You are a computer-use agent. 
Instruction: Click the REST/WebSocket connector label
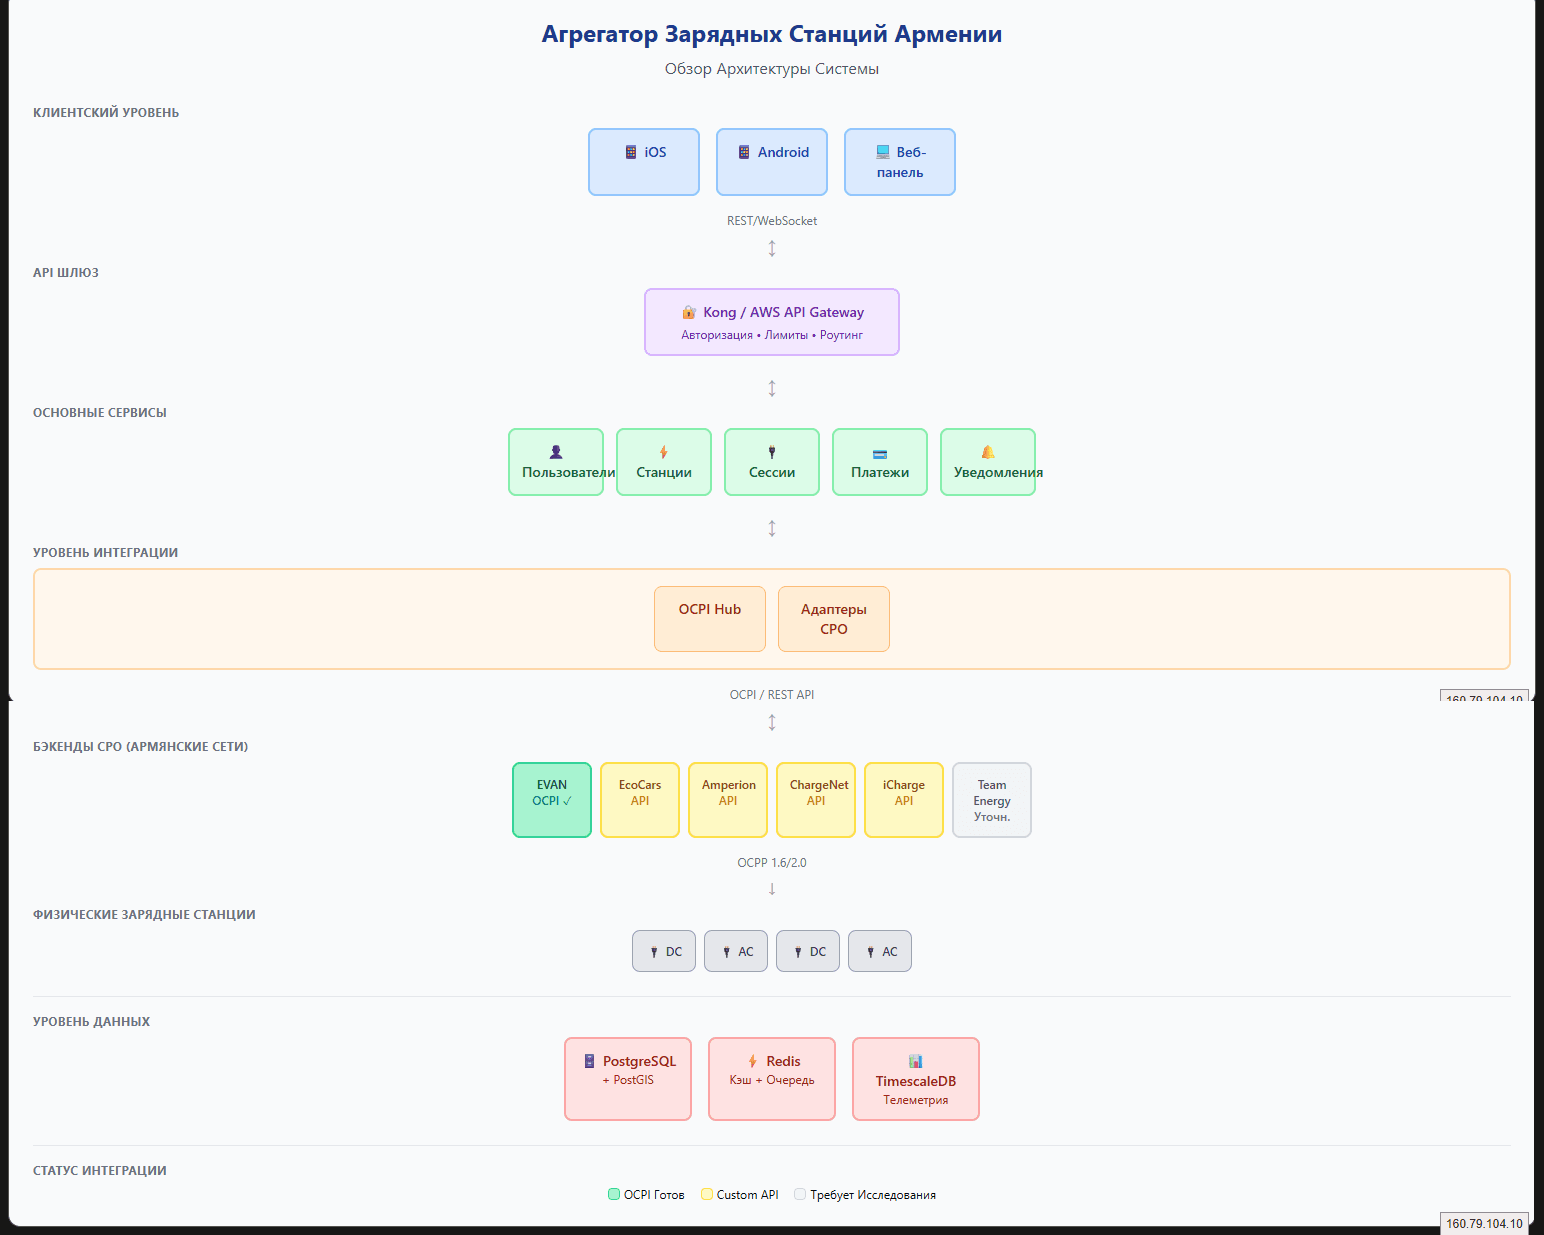coord(772,221)
